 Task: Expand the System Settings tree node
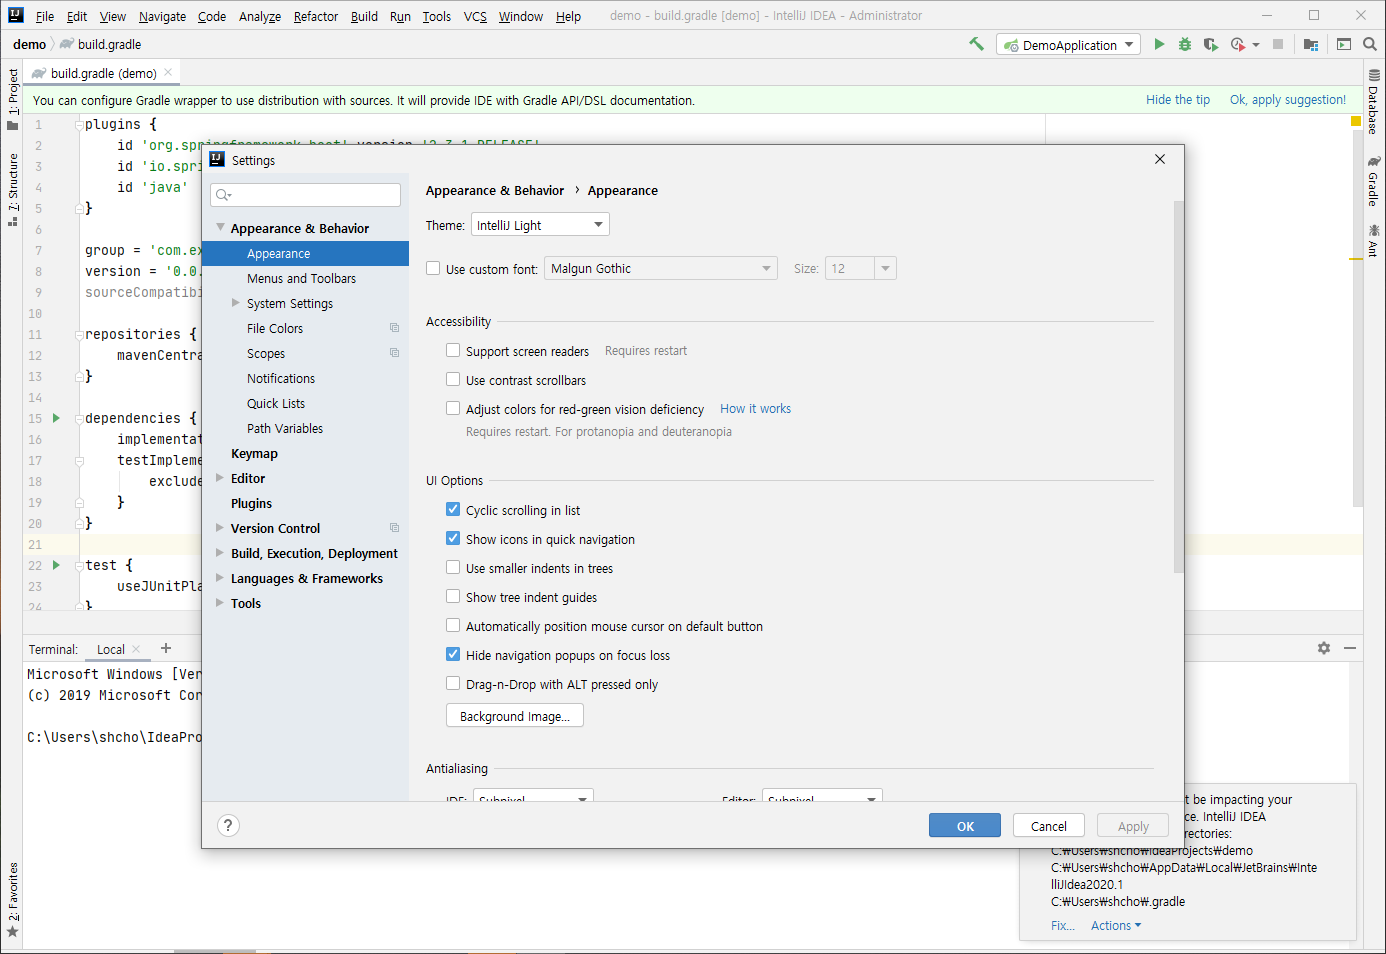point(236,303)
